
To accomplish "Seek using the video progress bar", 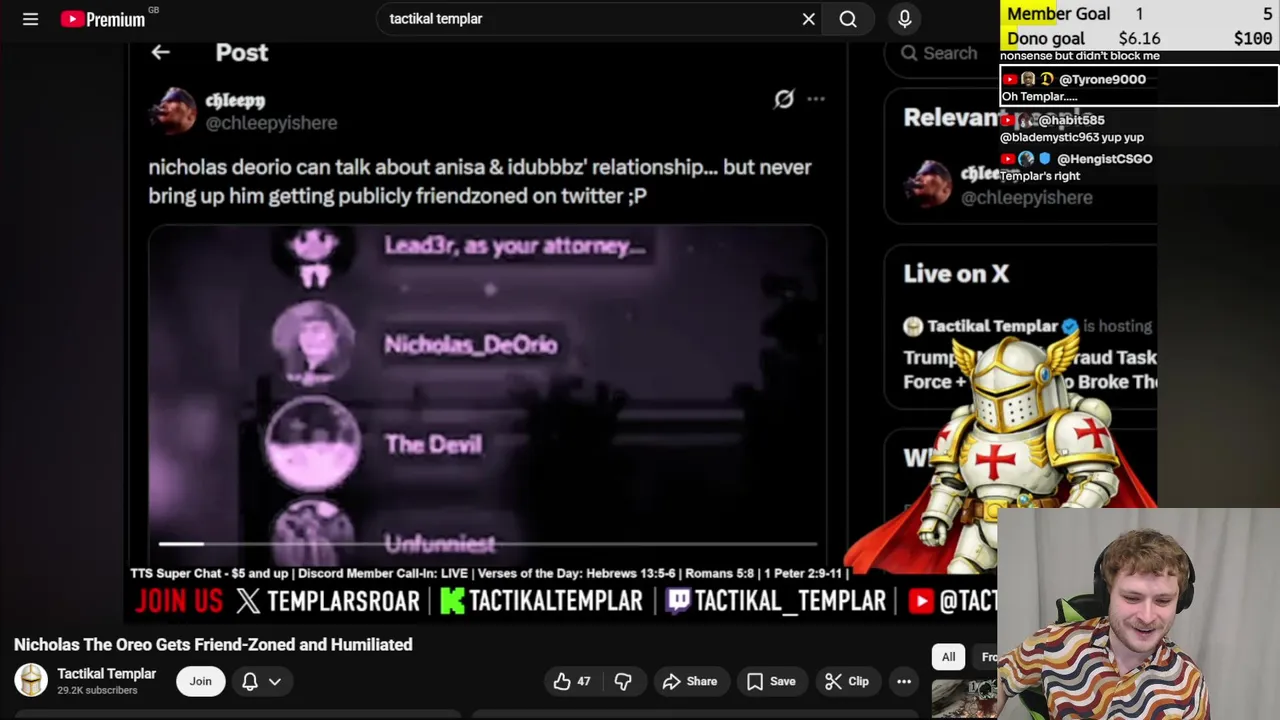I will click(x=488, y=544).
